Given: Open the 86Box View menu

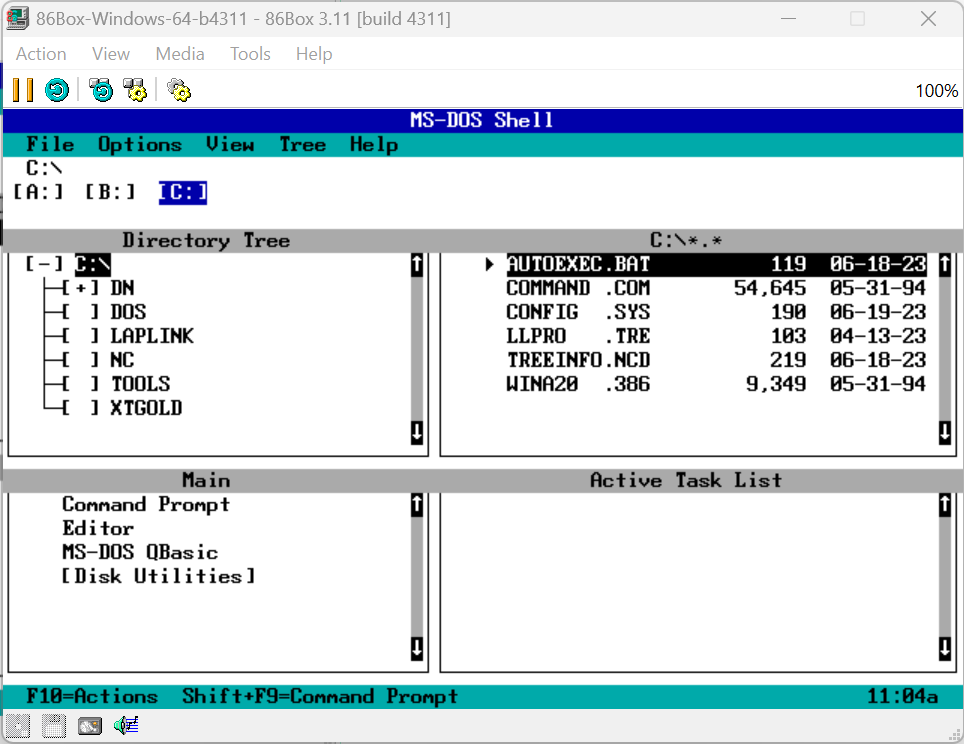Looking at the screenshot, I should 111,54.
